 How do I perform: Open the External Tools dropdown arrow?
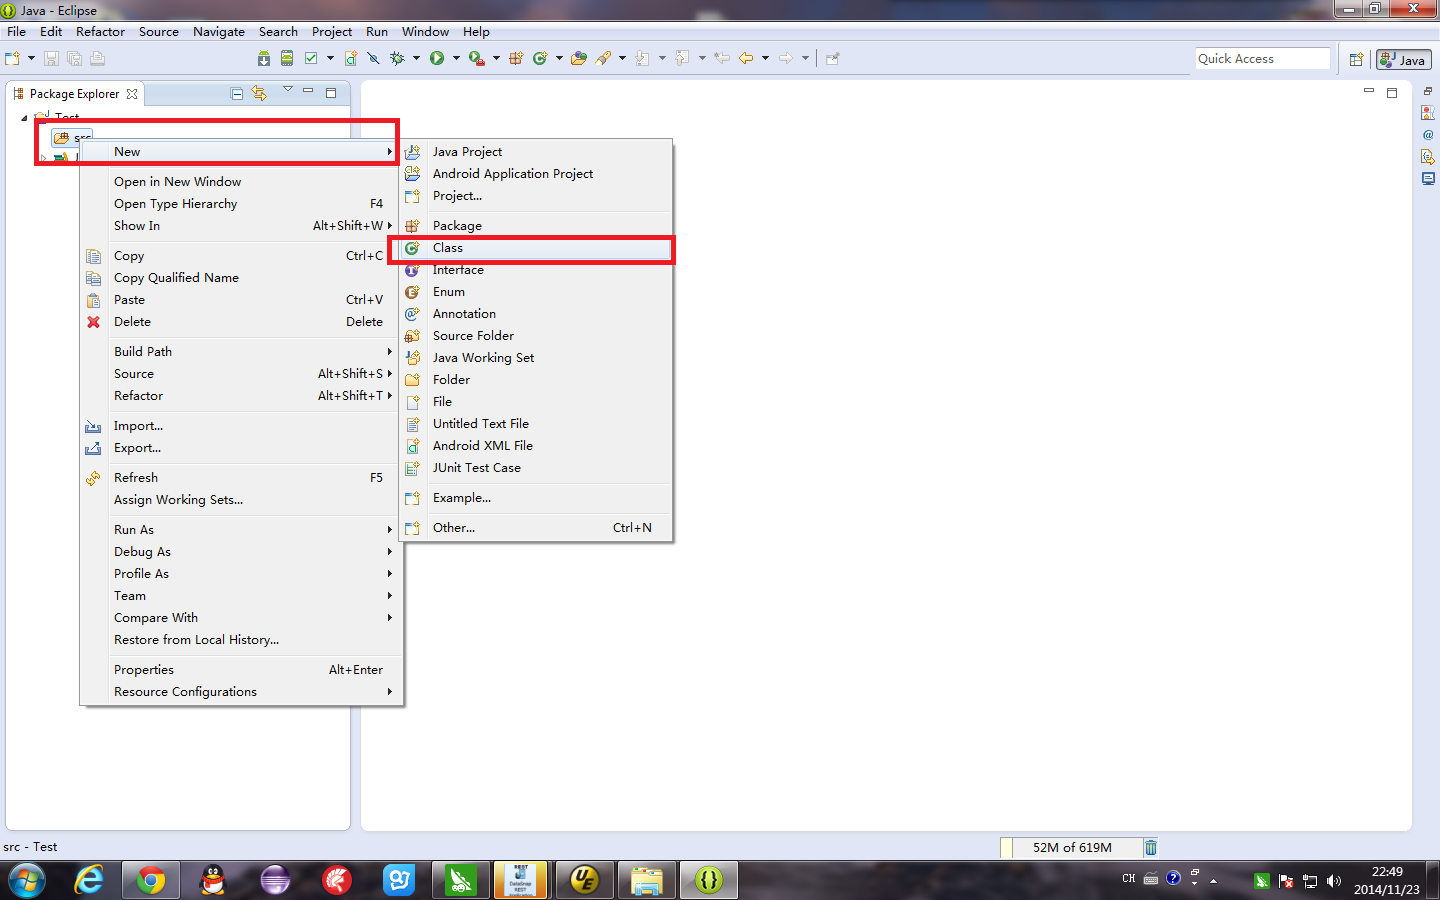(496, 58)
